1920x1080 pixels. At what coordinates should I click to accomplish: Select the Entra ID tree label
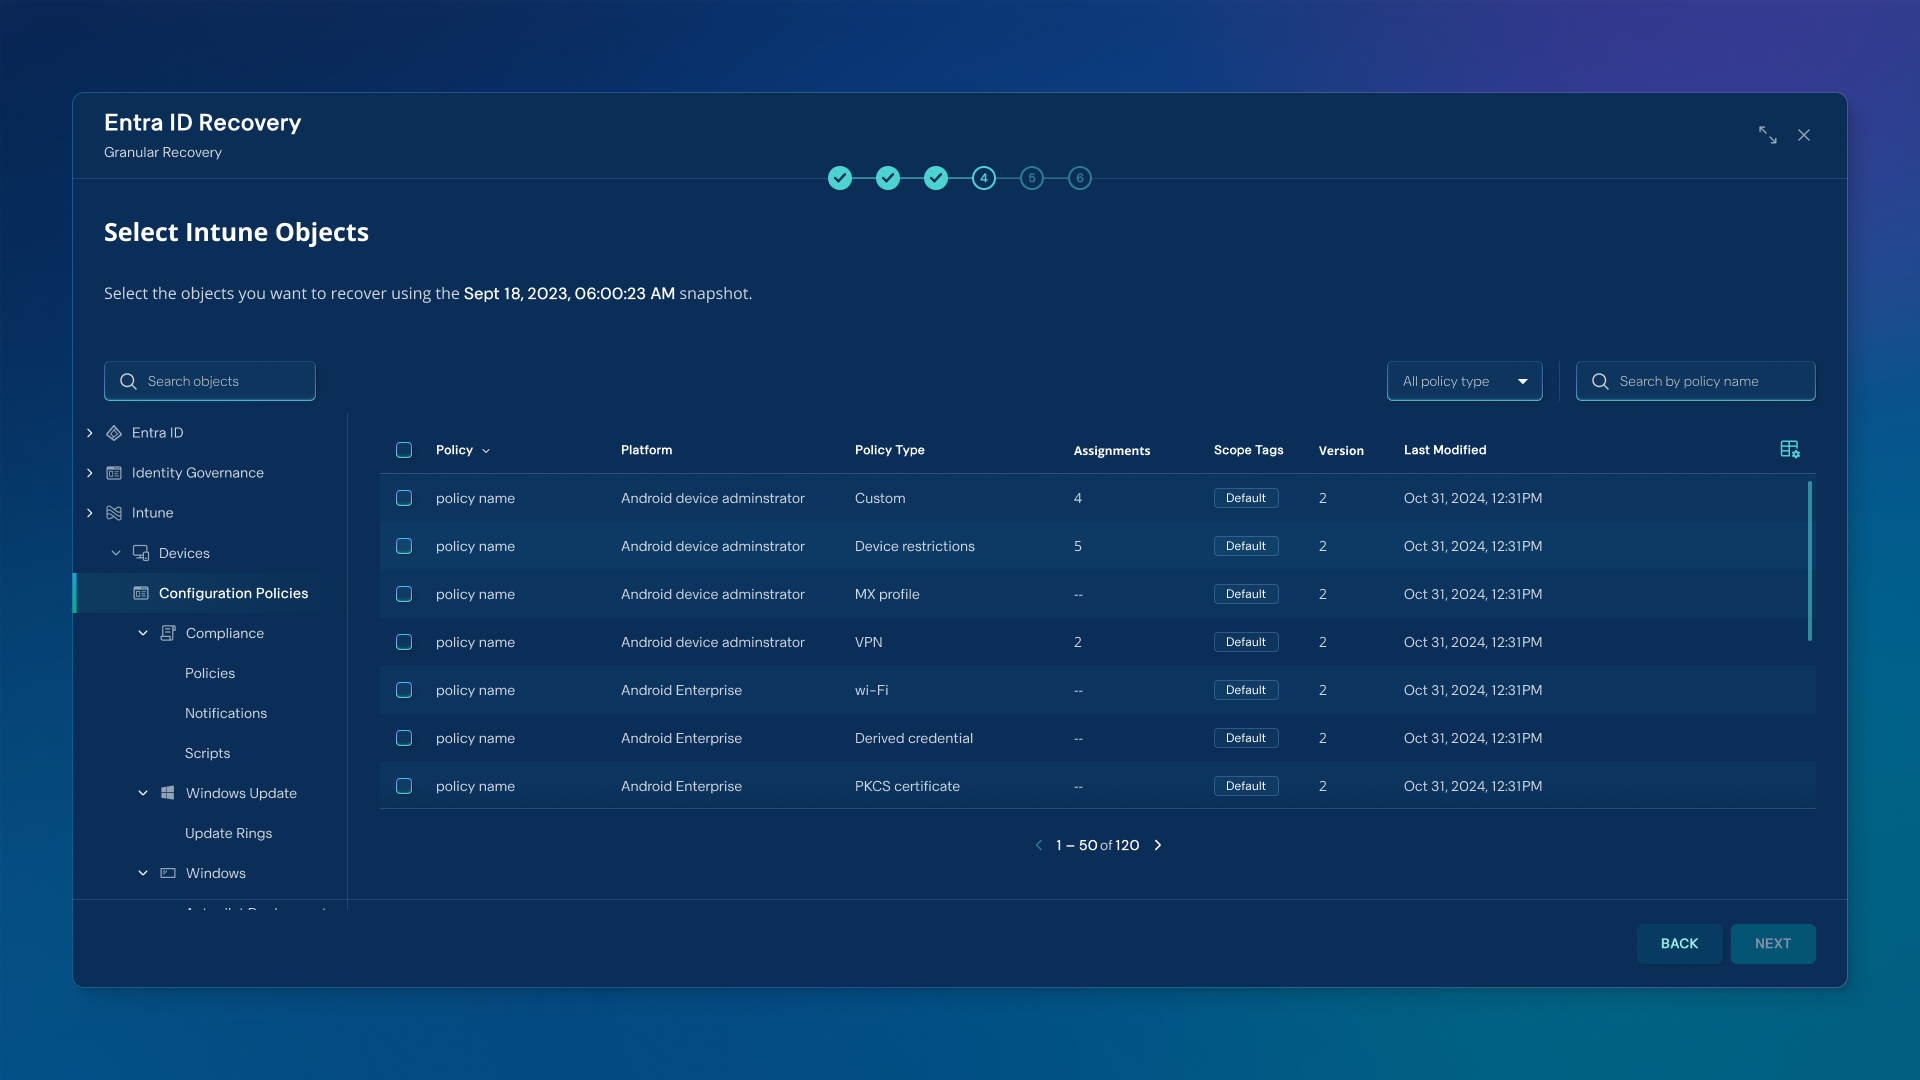tap(158, 433)
